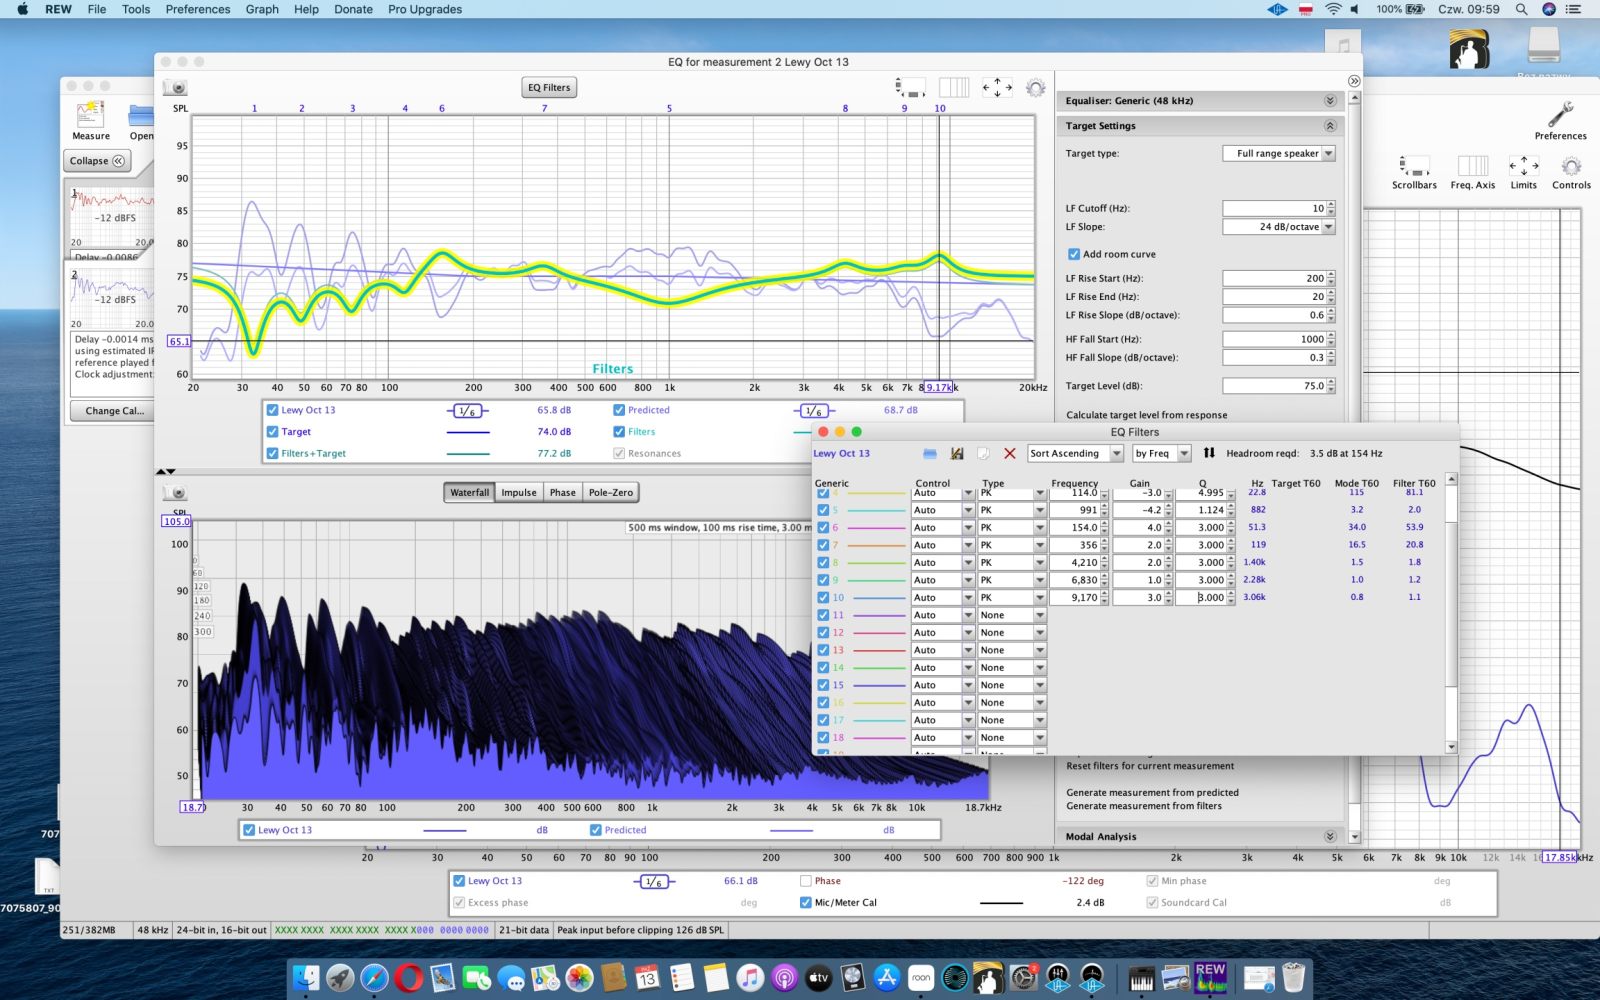
Task: Collapse side panel with double-chevron icon
Action: tap(1354, 81)
